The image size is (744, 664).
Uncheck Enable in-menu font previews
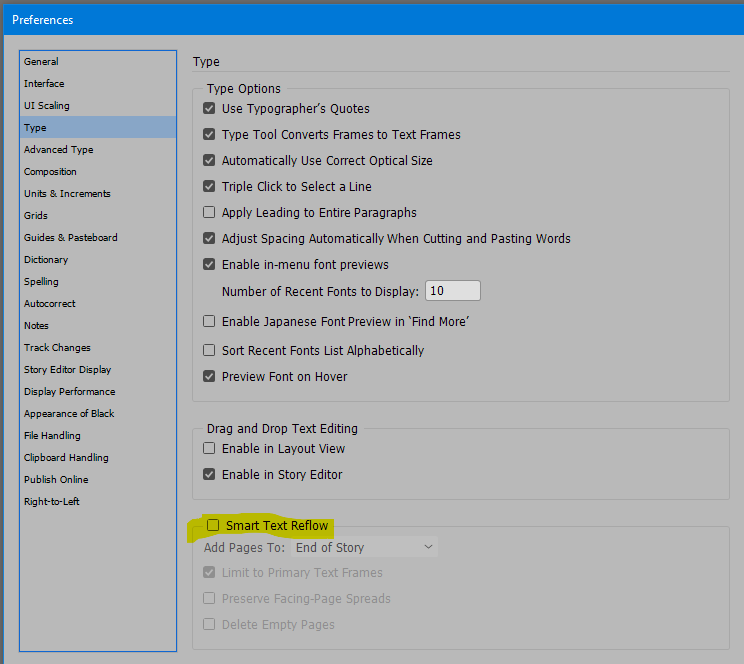(x=209, y=265)
